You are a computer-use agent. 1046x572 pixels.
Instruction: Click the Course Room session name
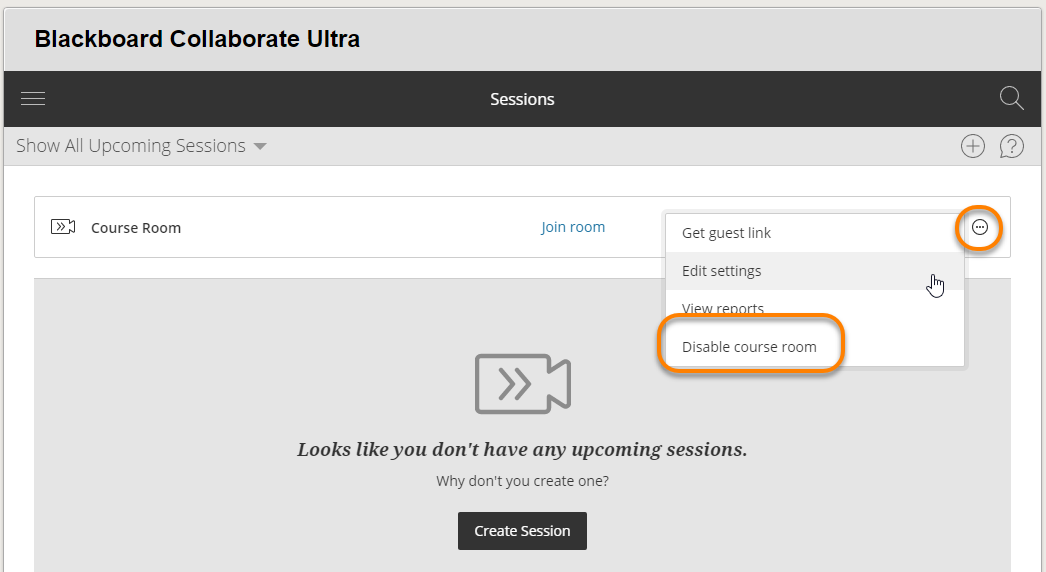pyautogui.click(x=136, y=228)
